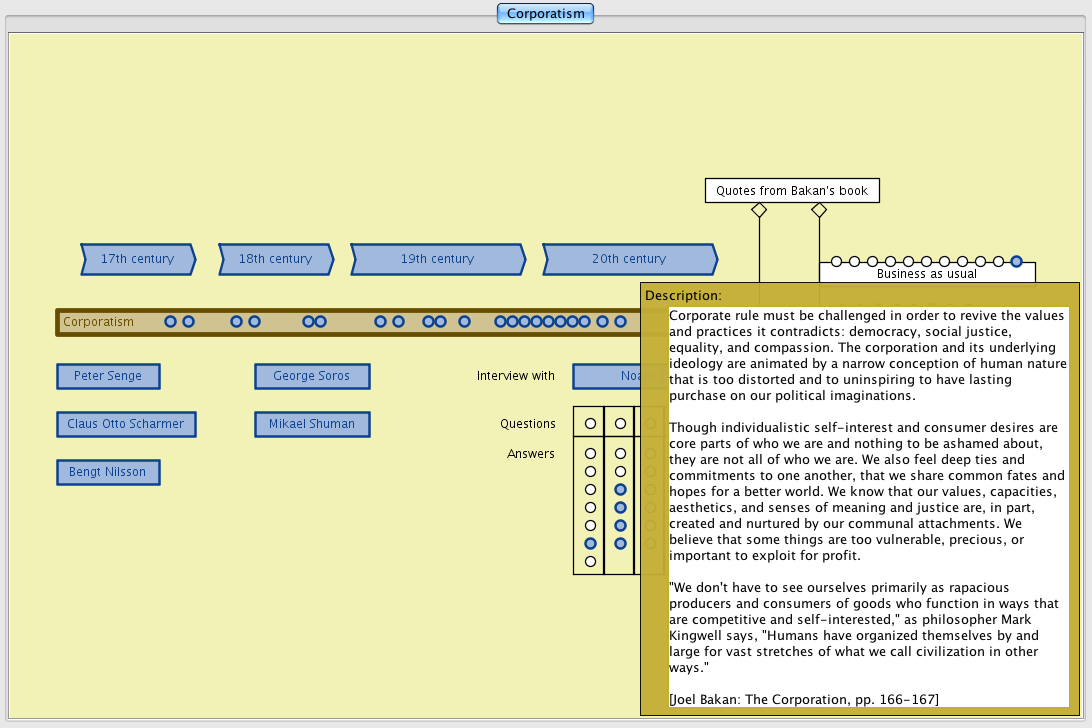Click the filled blue circle above Business as usual
1092x728 pixels.
1016,261
